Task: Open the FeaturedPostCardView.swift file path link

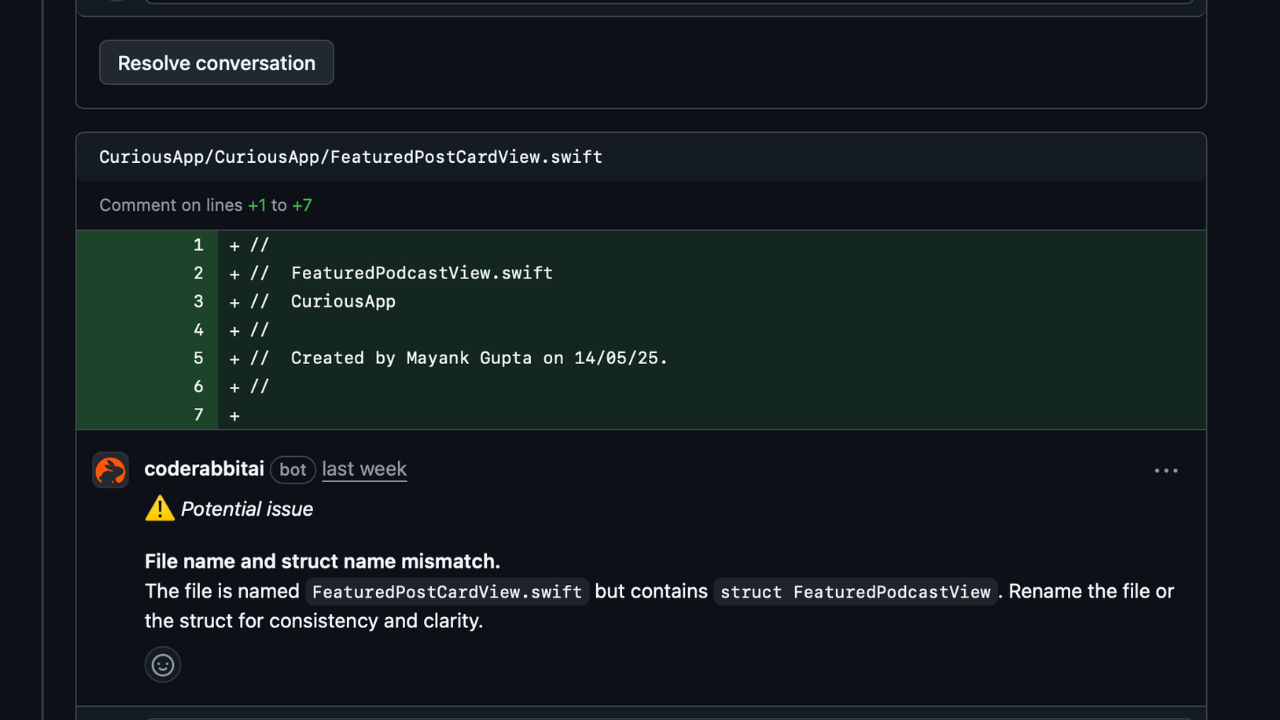Action: (x=350, y=157)
